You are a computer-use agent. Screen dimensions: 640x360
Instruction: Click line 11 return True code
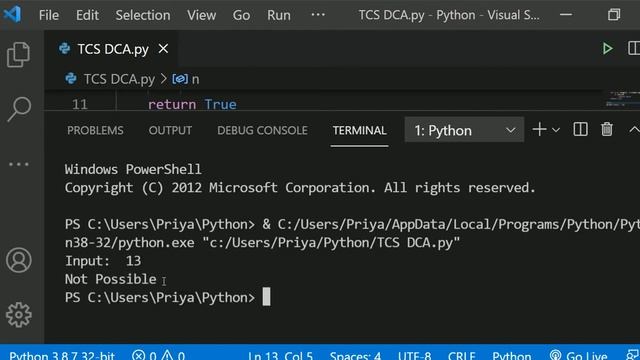(192, 104)
